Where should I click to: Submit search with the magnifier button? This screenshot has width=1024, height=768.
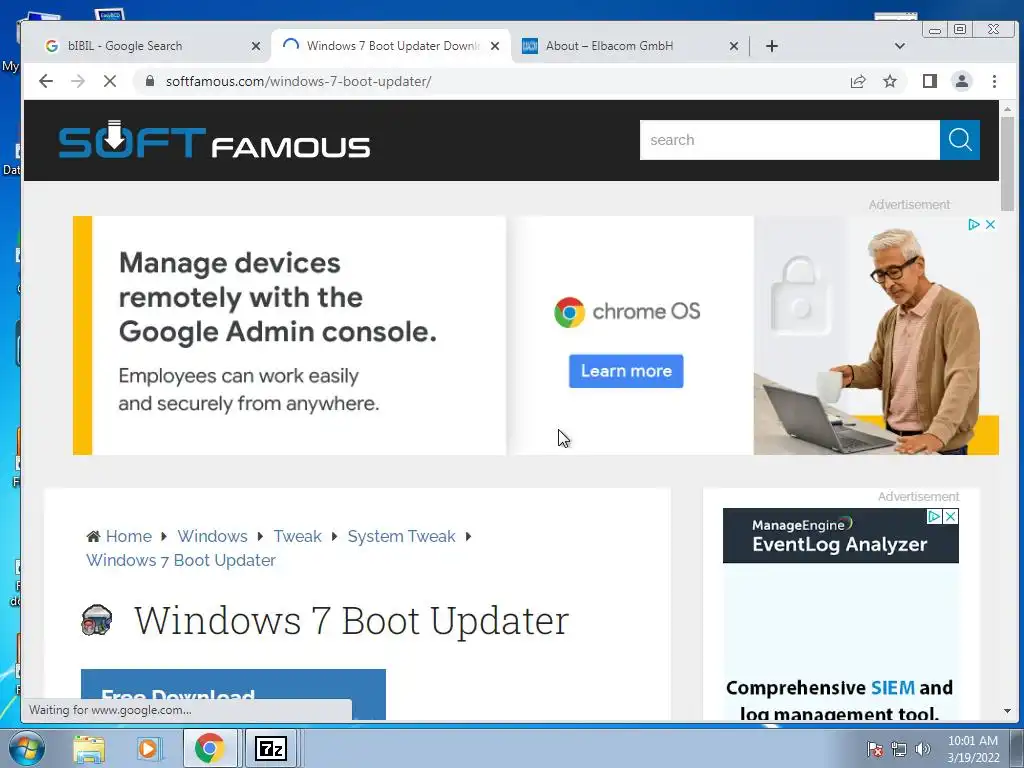tap(959, 140)
